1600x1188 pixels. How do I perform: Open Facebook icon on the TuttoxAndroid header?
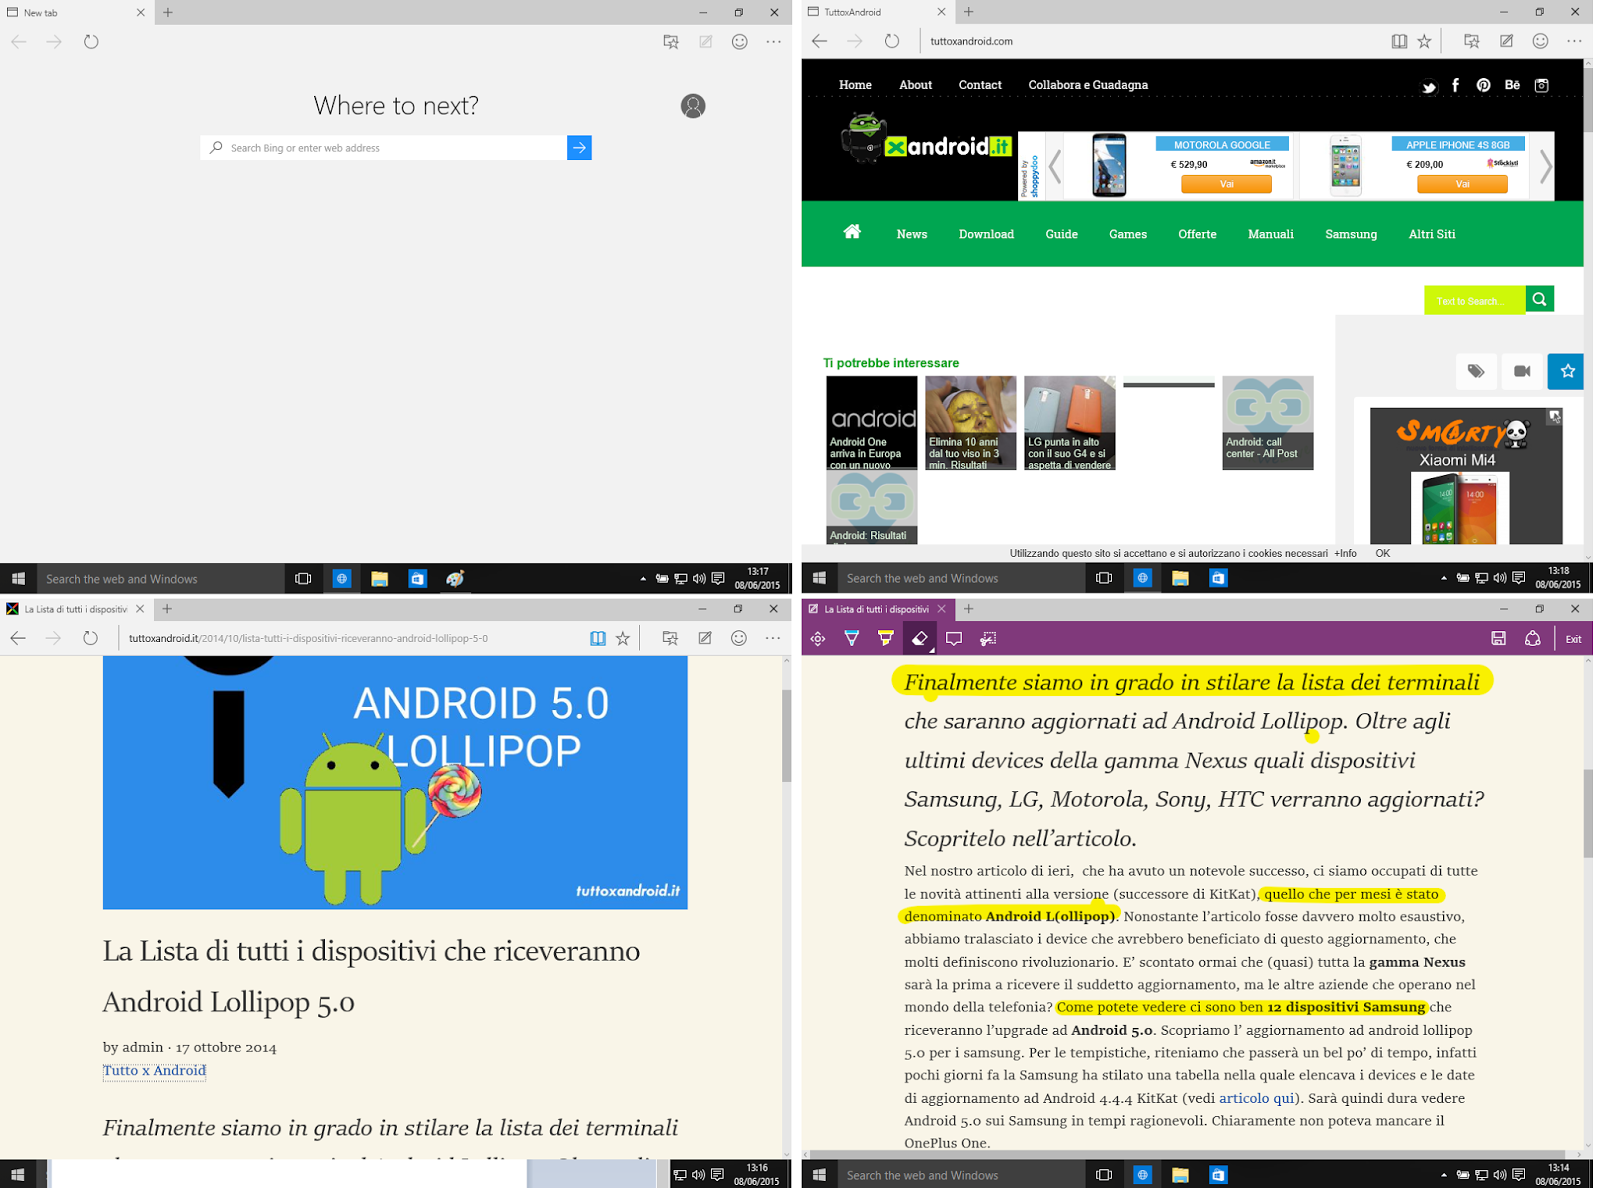(x=1456, y=85)
